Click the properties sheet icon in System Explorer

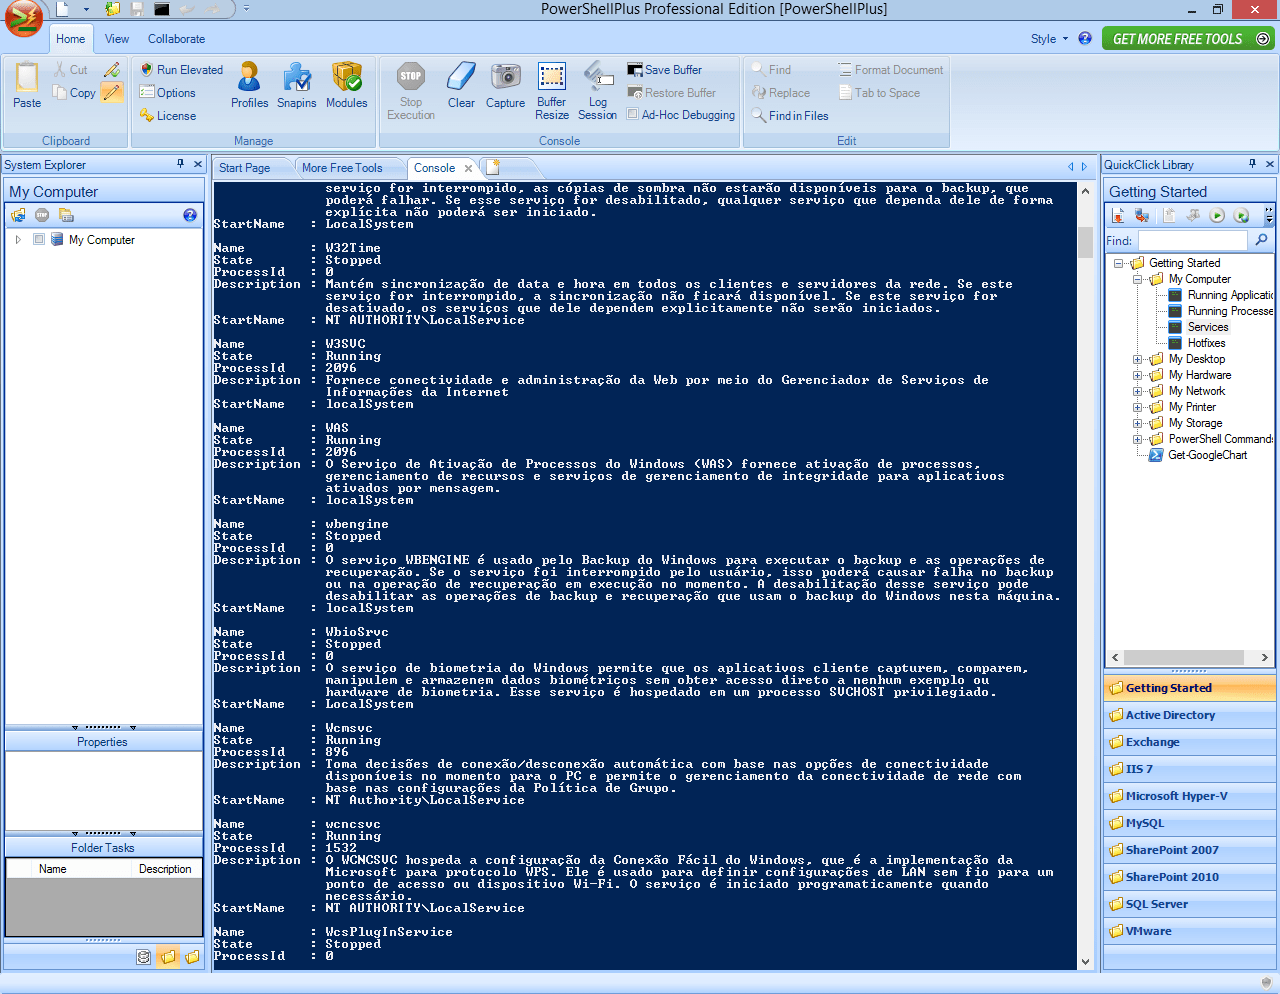pyautogui.click(x=66, y=215)
